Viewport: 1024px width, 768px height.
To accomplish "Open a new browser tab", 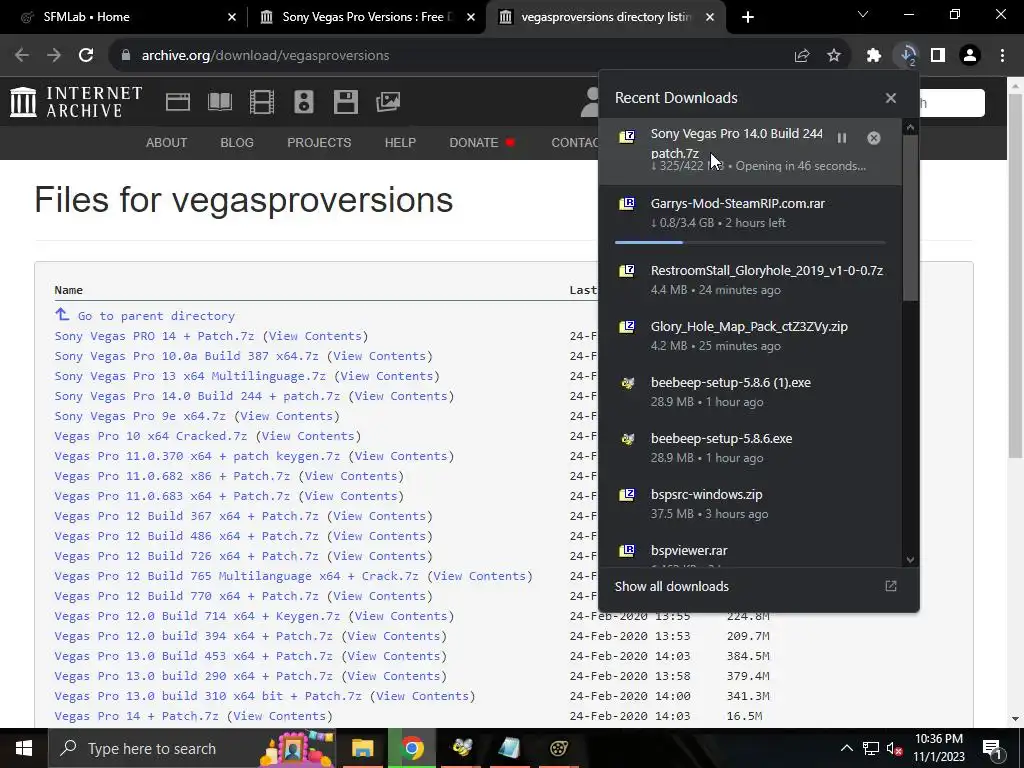I will (x=748, y=17).
